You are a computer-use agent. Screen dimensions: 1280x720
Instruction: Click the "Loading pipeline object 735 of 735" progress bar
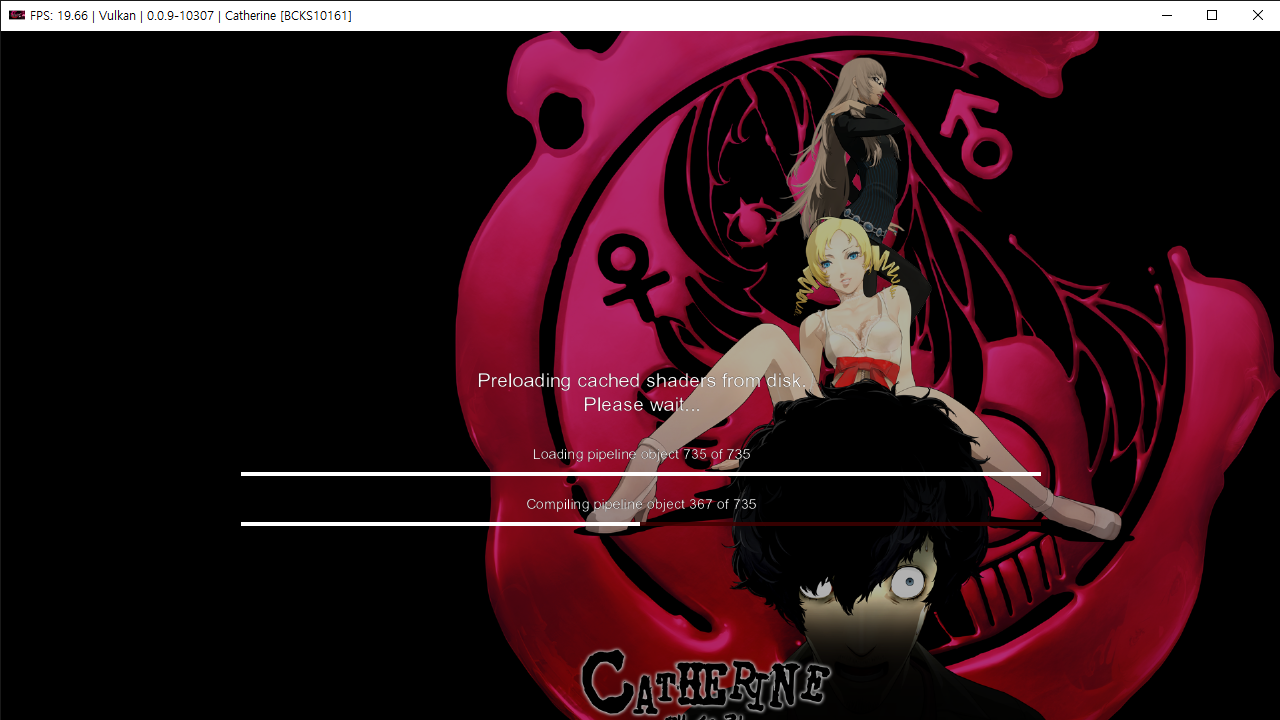click(x=641, y=474)
